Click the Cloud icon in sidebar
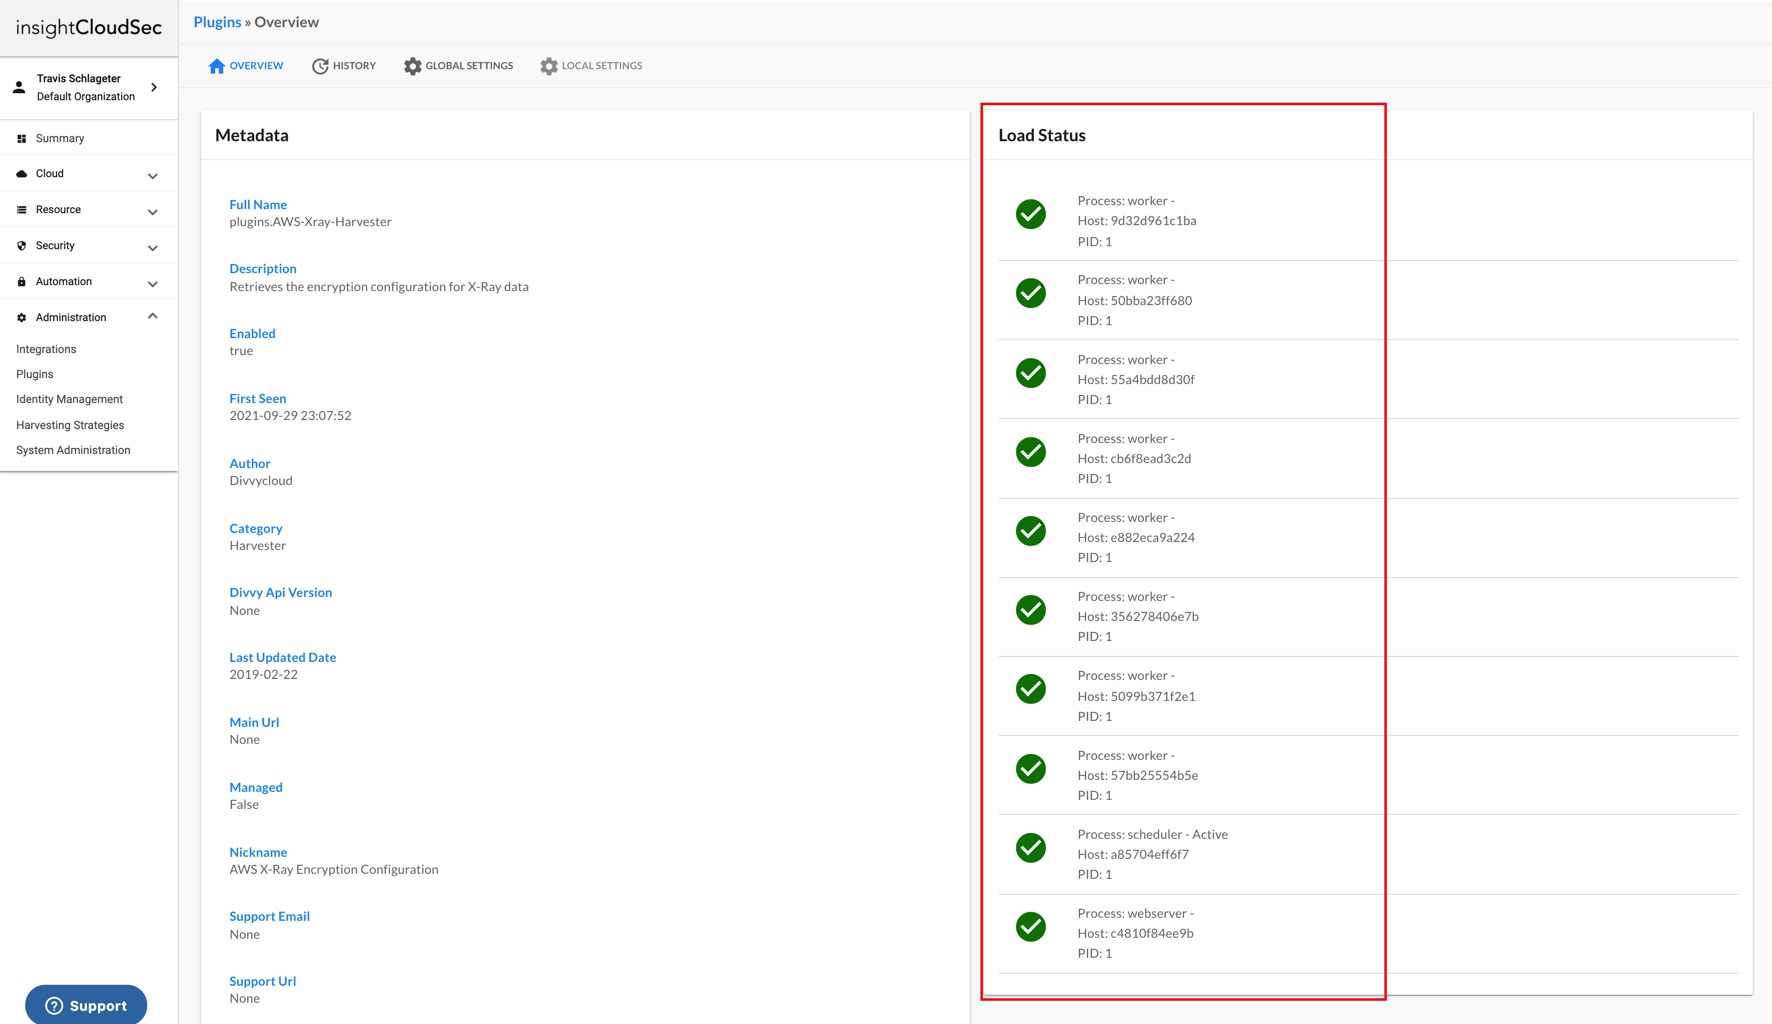This screenshot has height=1024, width=1772. coord(22,174)
